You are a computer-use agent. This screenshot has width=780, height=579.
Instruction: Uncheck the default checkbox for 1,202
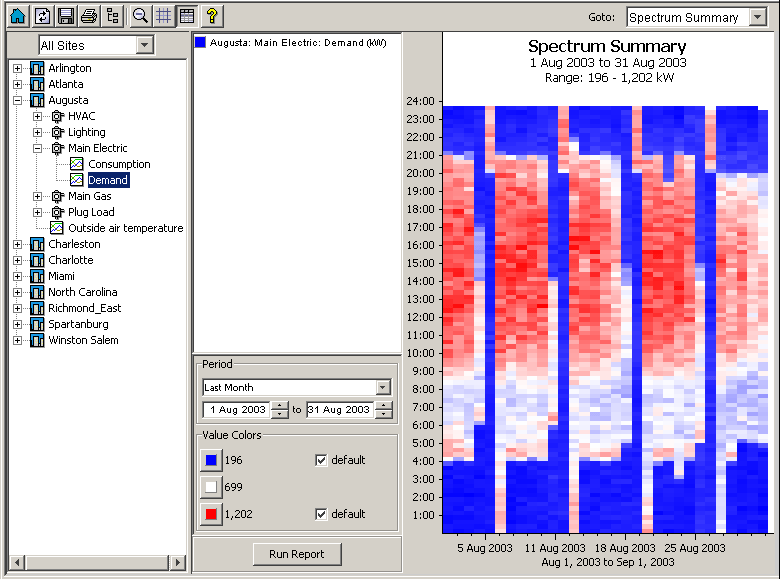(x=321, y=514)
